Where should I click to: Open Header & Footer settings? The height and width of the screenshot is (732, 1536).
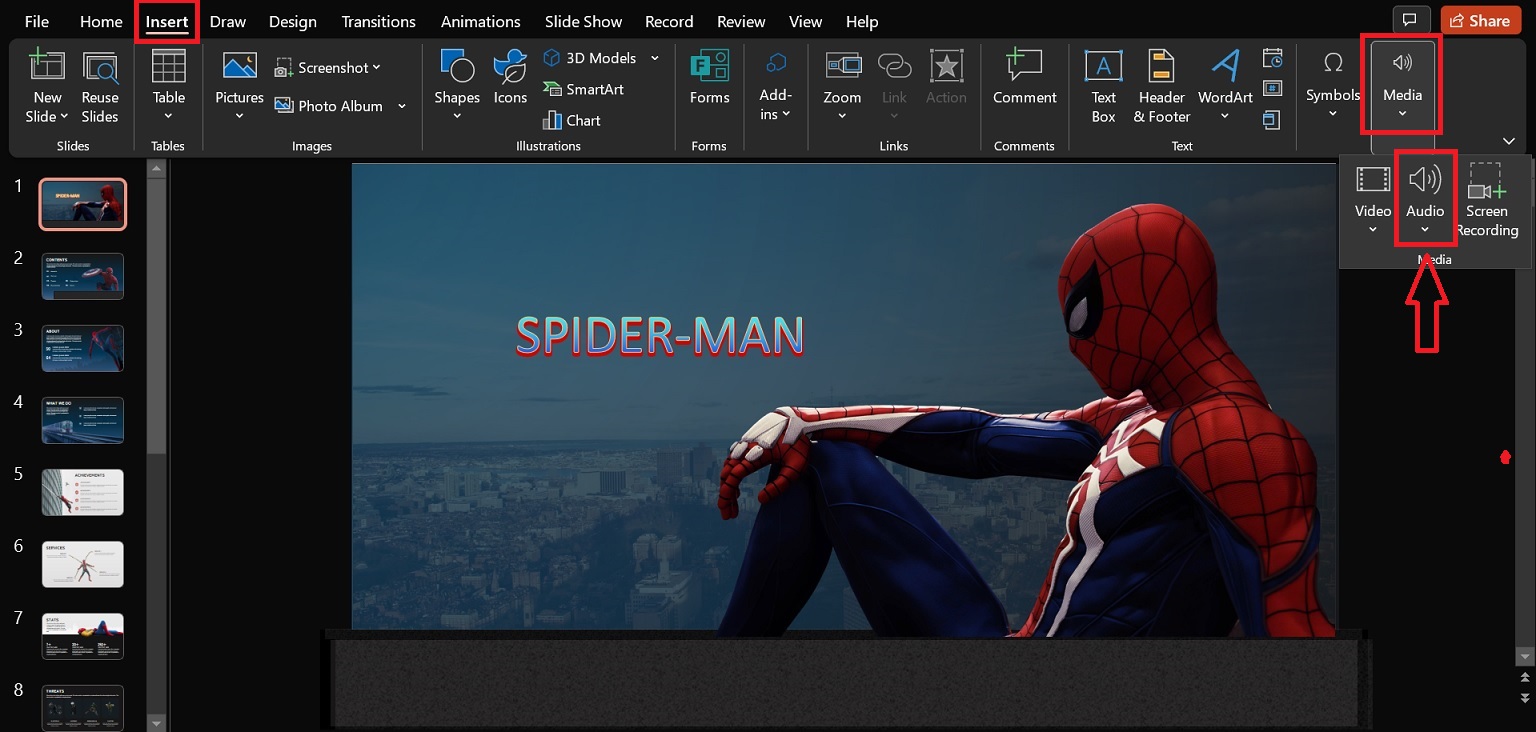point(1161,87)
